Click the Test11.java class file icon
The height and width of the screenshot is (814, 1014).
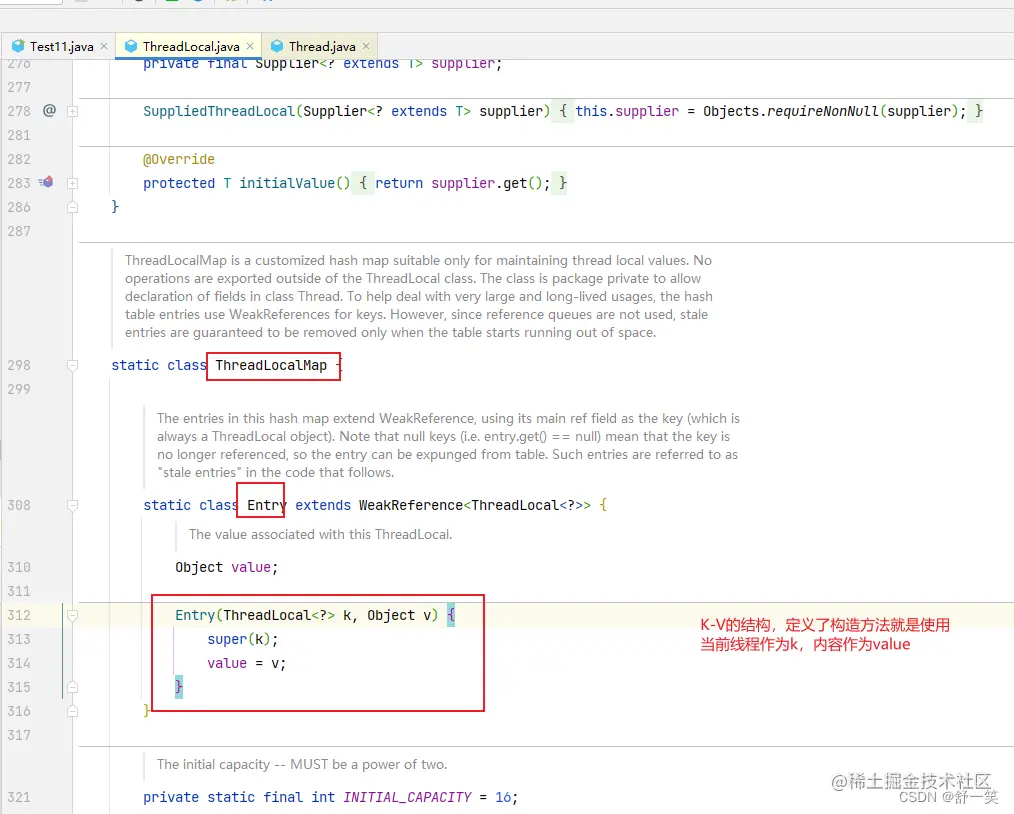[x=18, y=46]
